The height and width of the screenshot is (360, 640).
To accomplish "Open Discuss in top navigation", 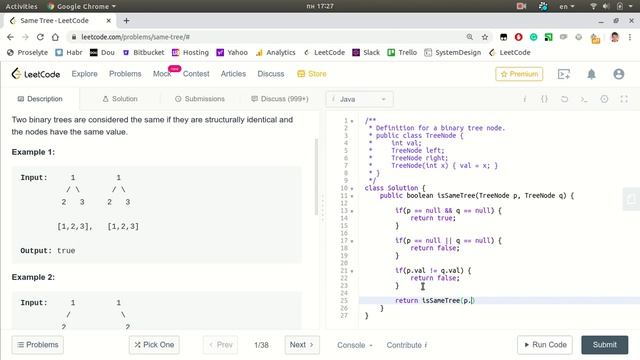I will 271,74.
